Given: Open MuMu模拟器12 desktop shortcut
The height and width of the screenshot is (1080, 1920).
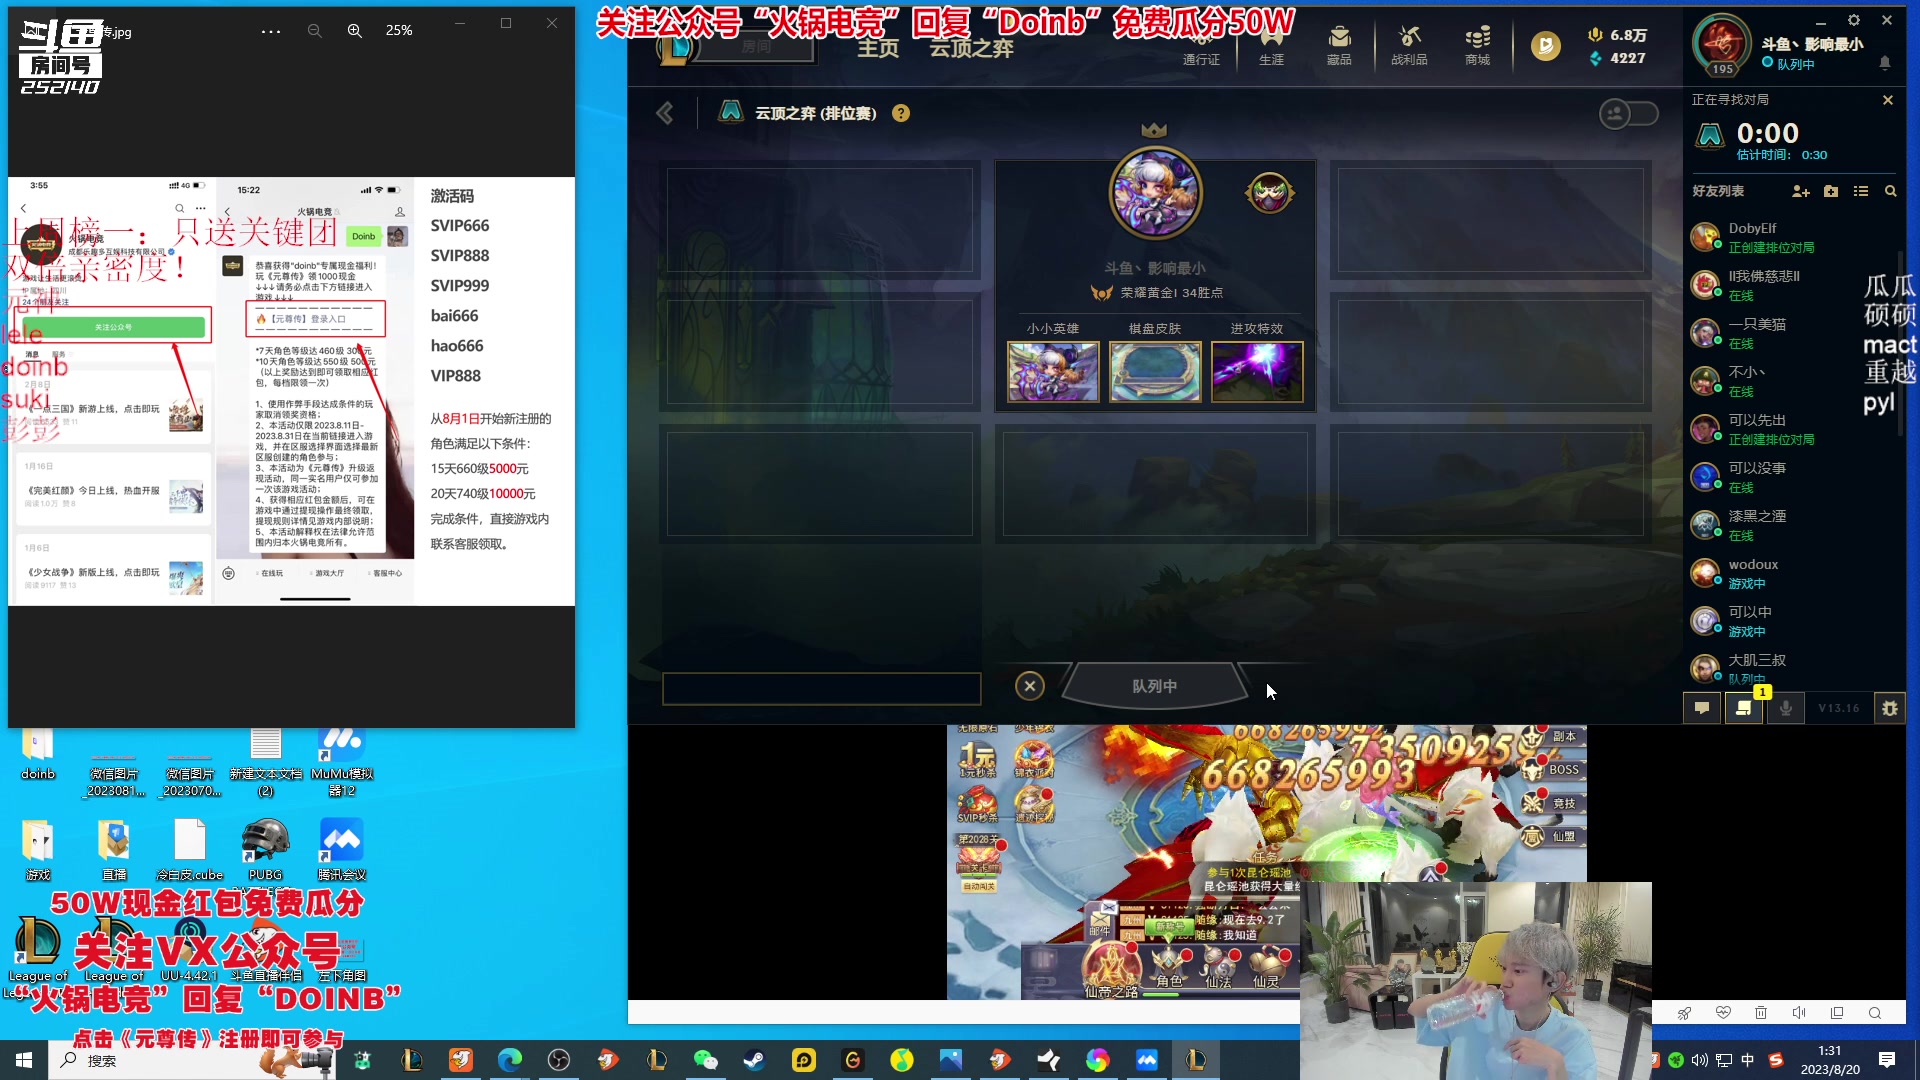Looking at the screenshot, I should point(342,763).
